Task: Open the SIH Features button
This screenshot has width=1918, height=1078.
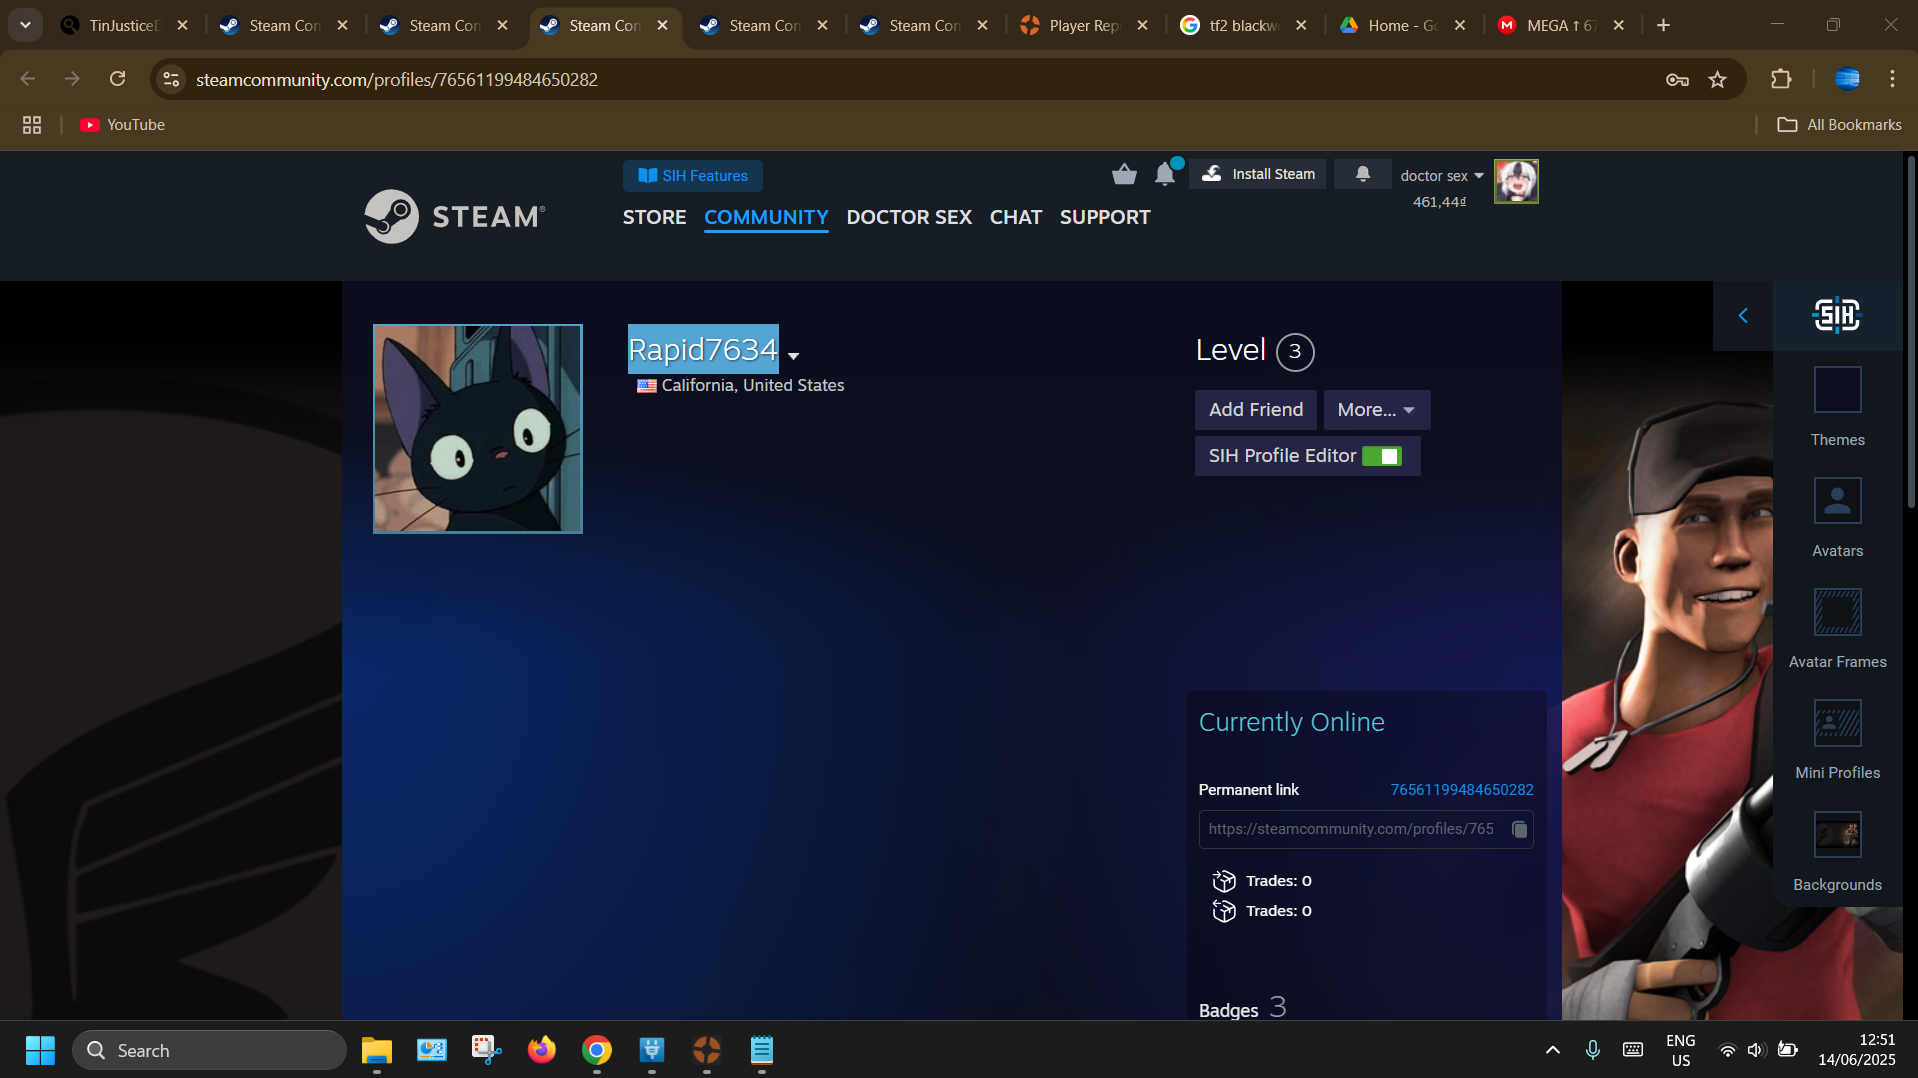Action: 693,176
